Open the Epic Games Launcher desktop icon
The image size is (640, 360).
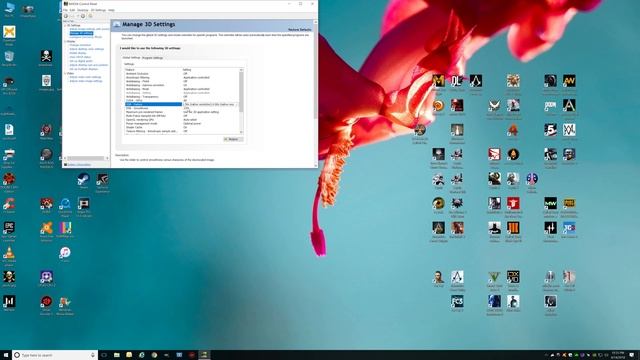pyautogui.click(x=9, y=231)
